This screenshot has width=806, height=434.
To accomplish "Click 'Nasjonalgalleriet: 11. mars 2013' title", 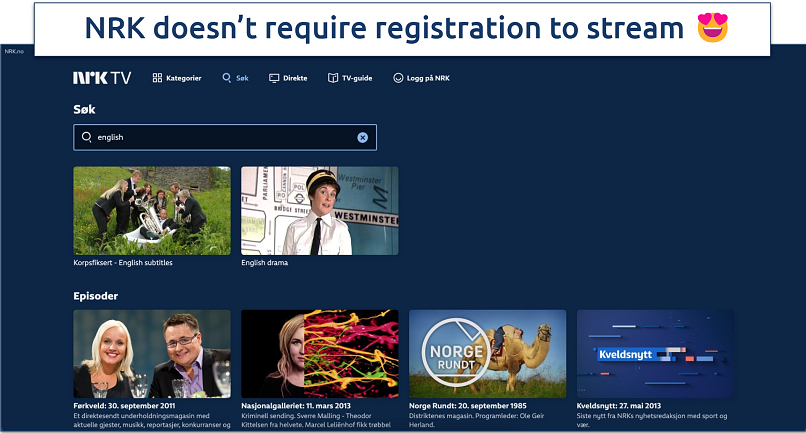I will click(296, 406).
